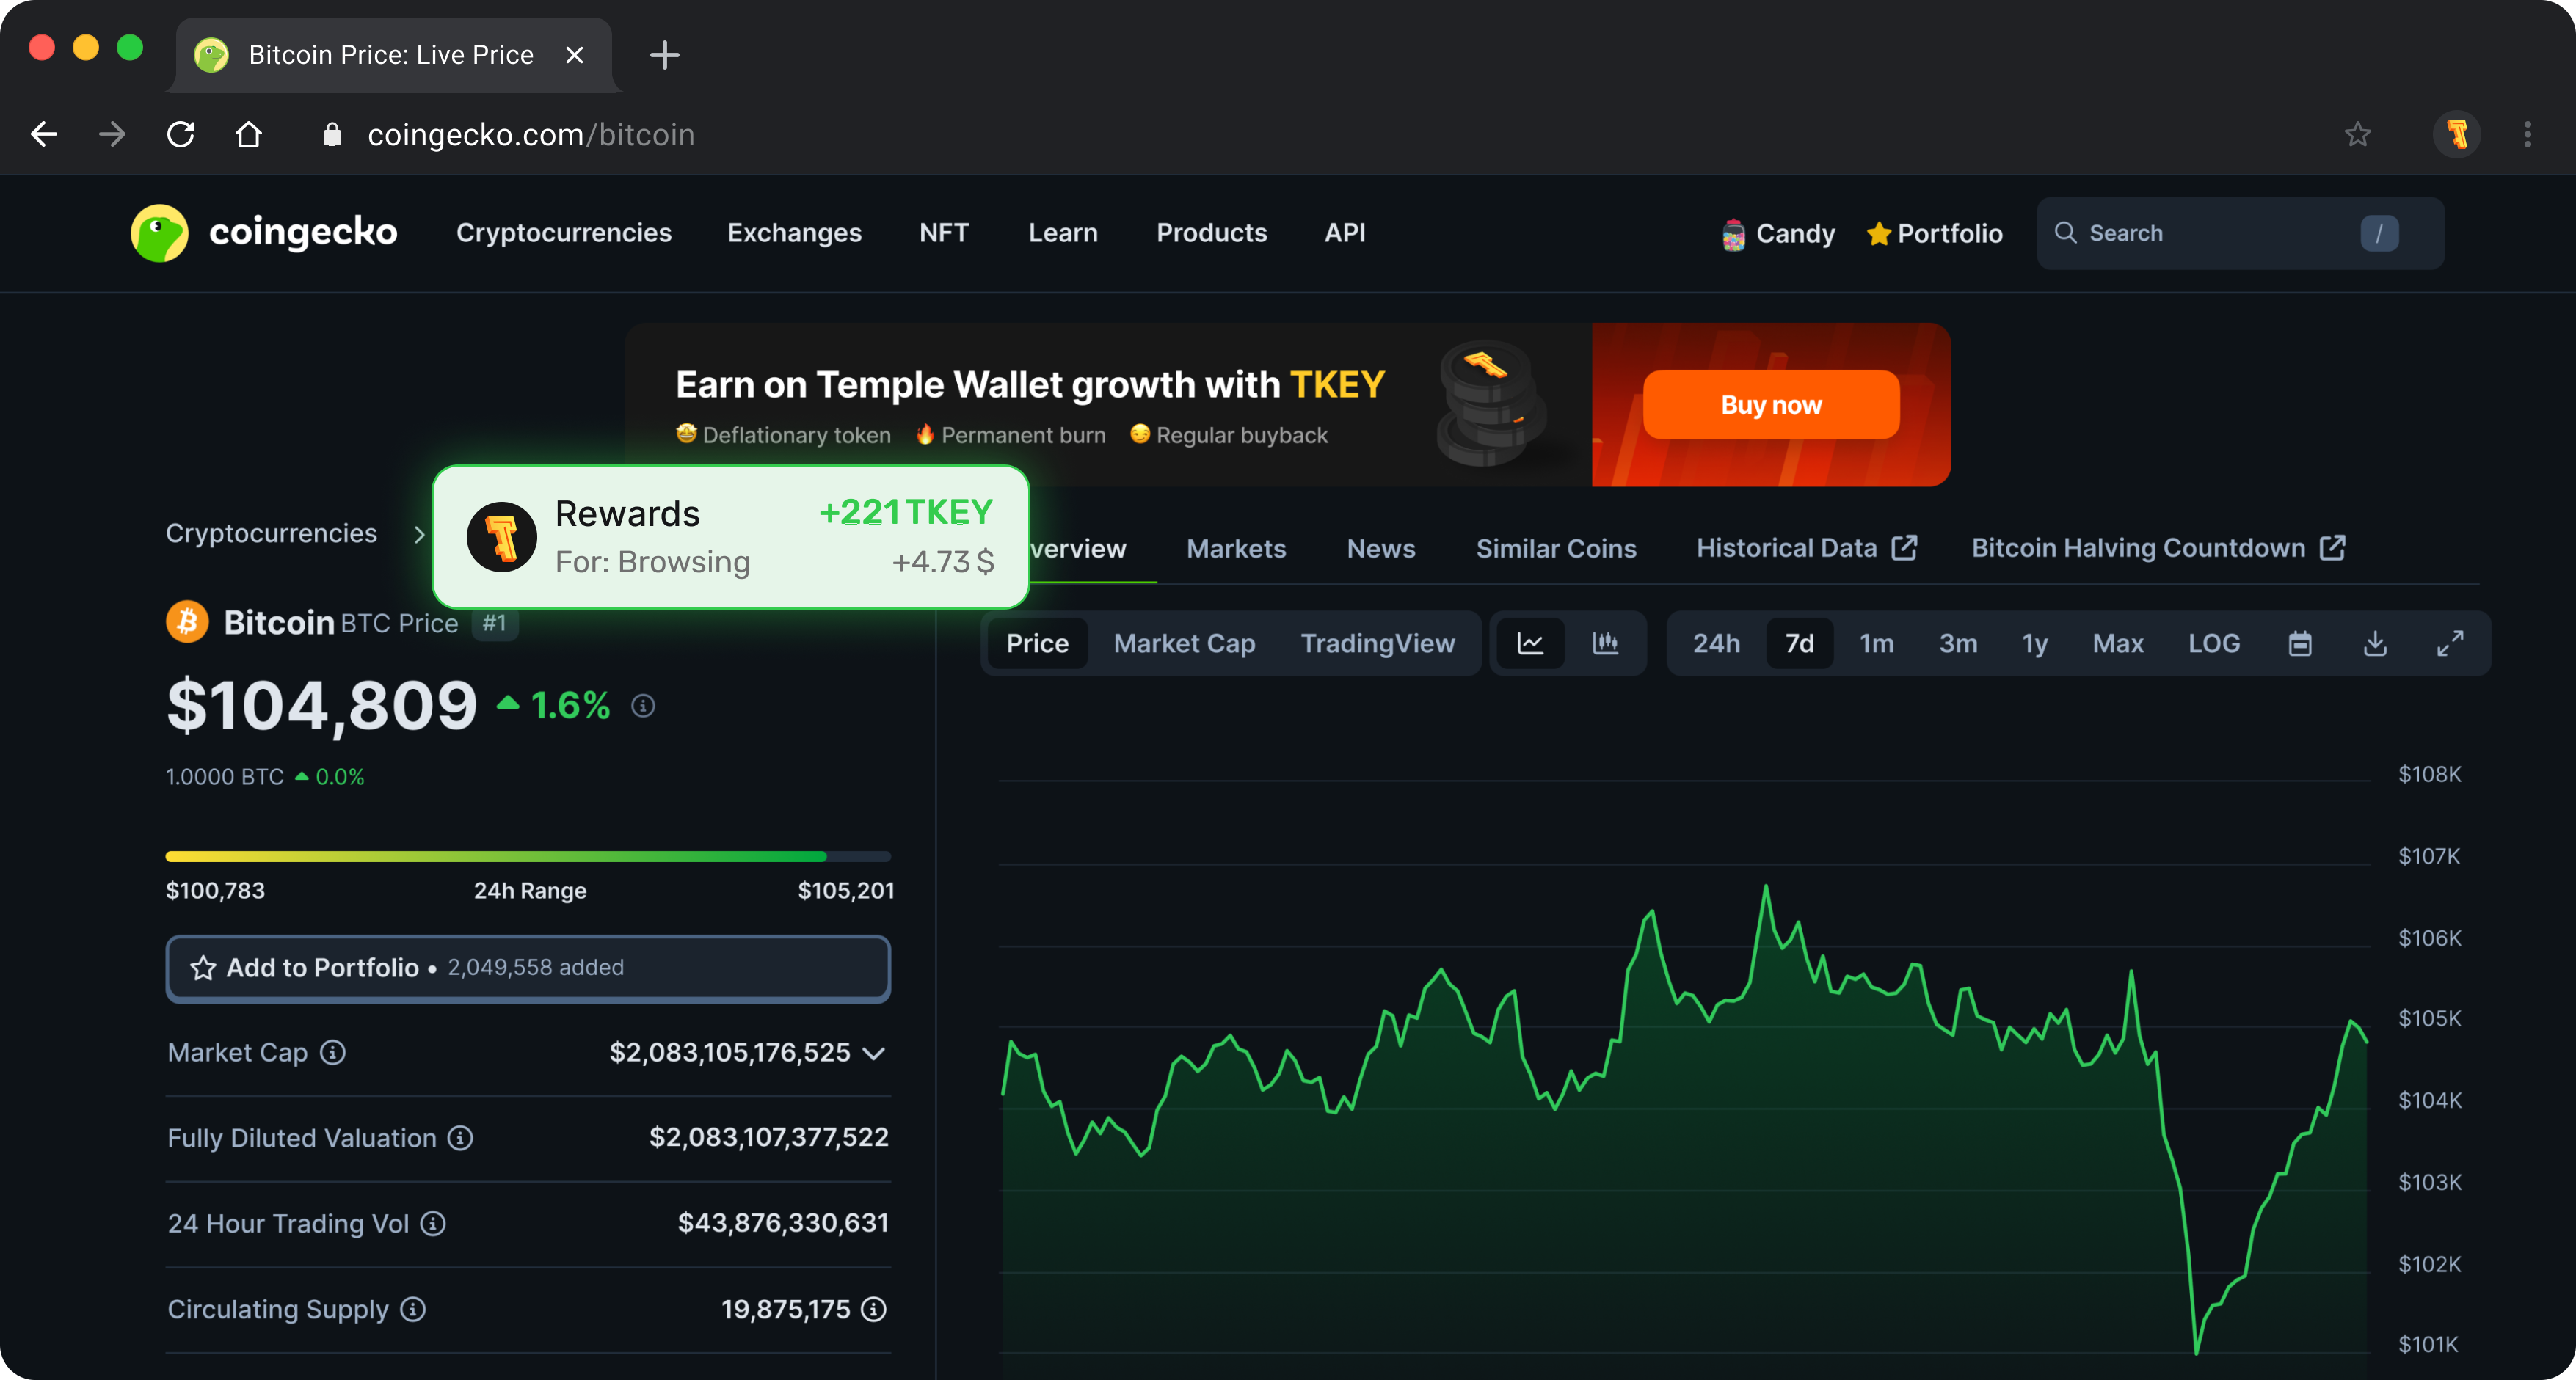The image size is (2576, 1380).
Task: Open Portfolio with star icon
Action: click(1934, 233)
